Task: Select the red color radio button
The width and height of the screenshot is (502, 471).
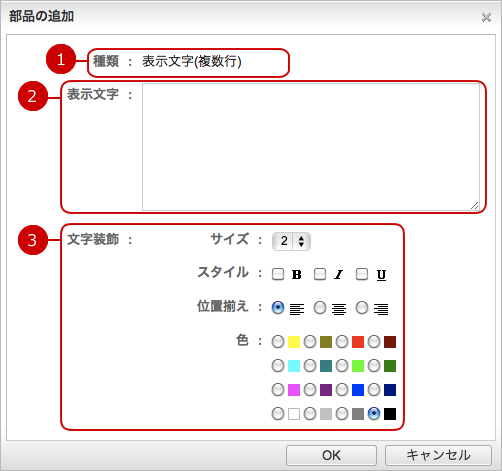Action: 342,342
